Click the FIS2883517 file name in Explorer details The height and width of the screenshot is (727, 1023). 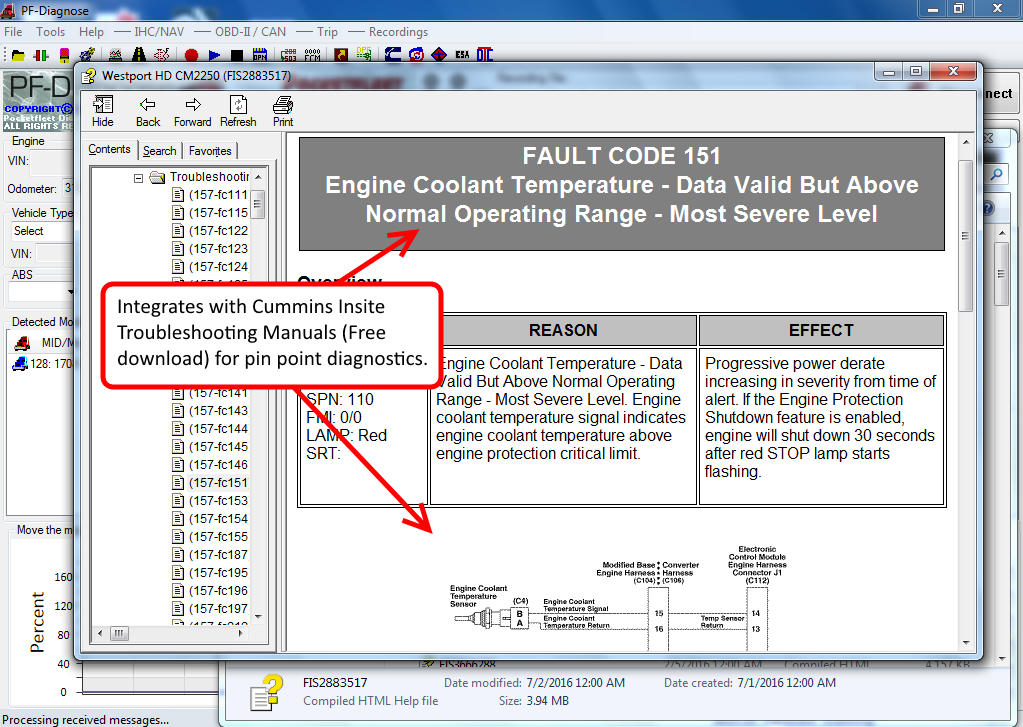point(335,683)
